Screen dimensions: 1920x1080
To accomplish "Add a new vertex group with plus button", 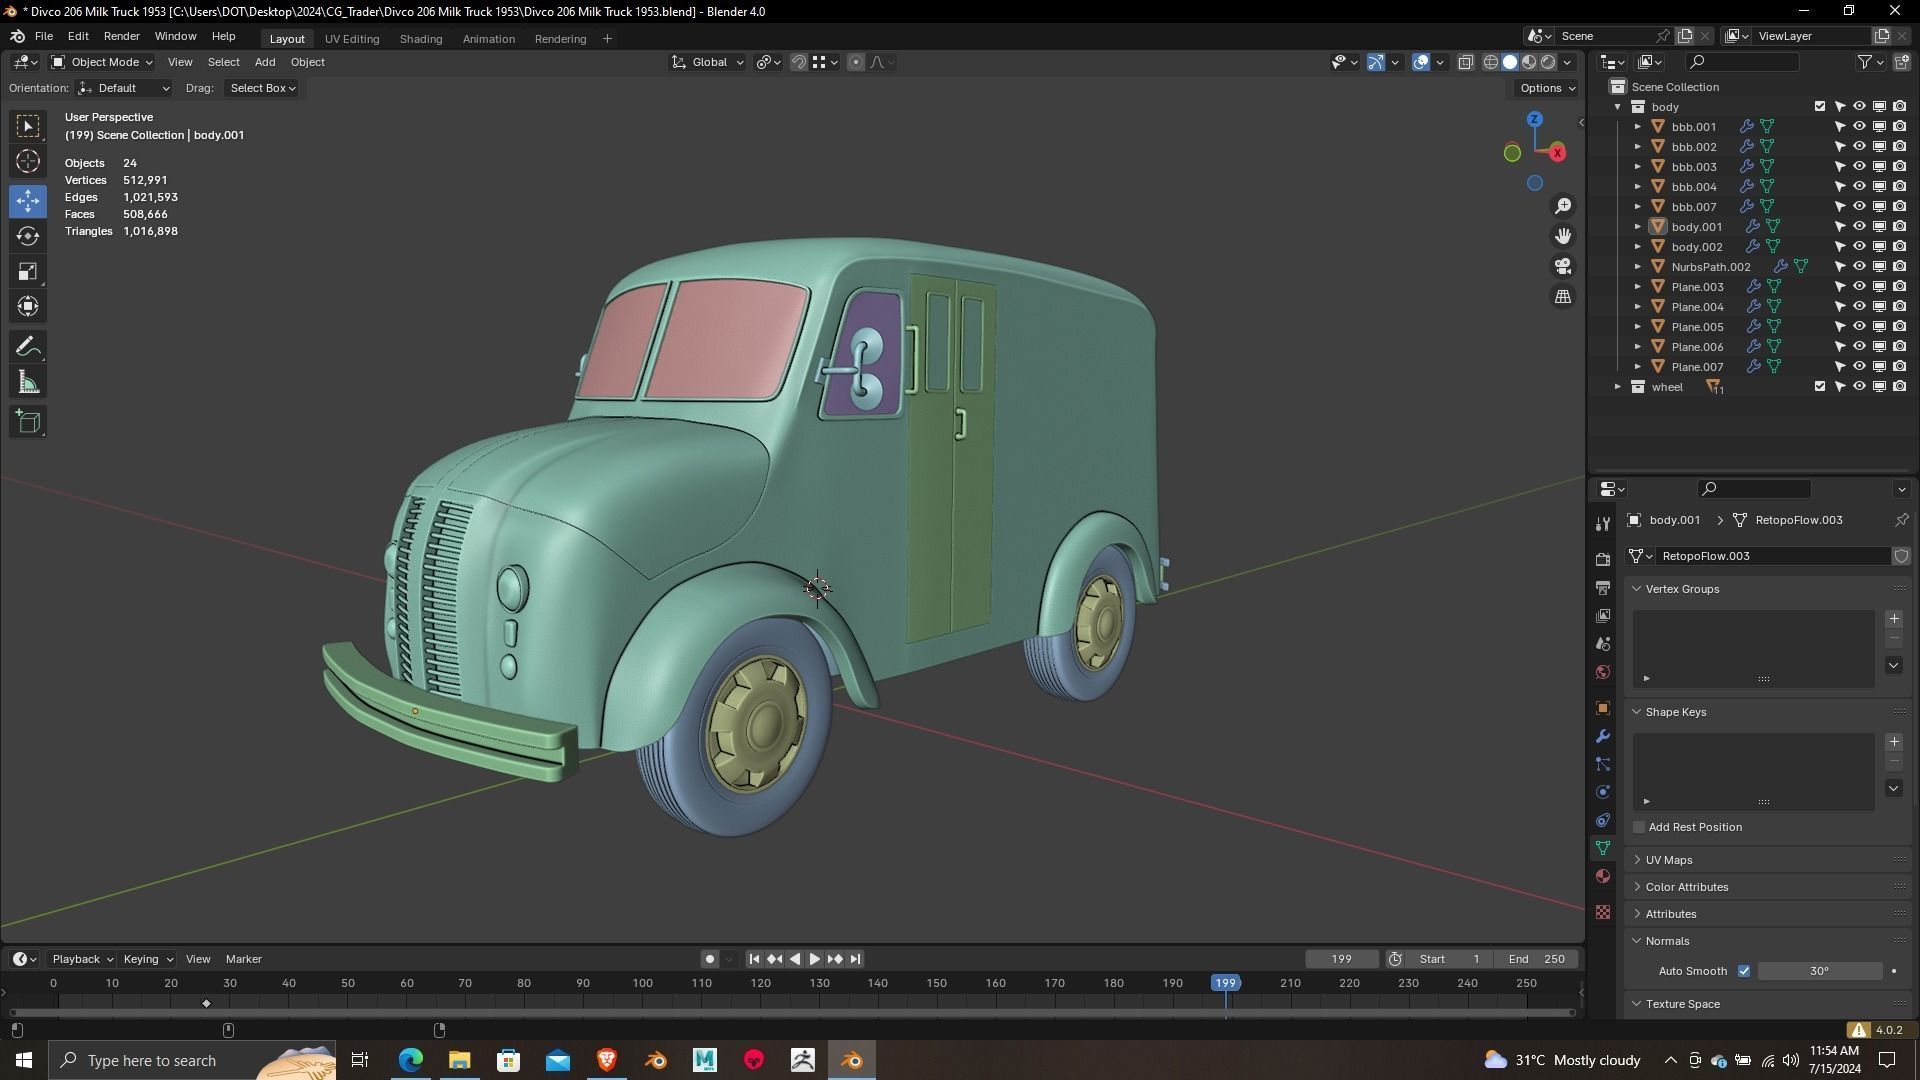I will point(1894,619).
